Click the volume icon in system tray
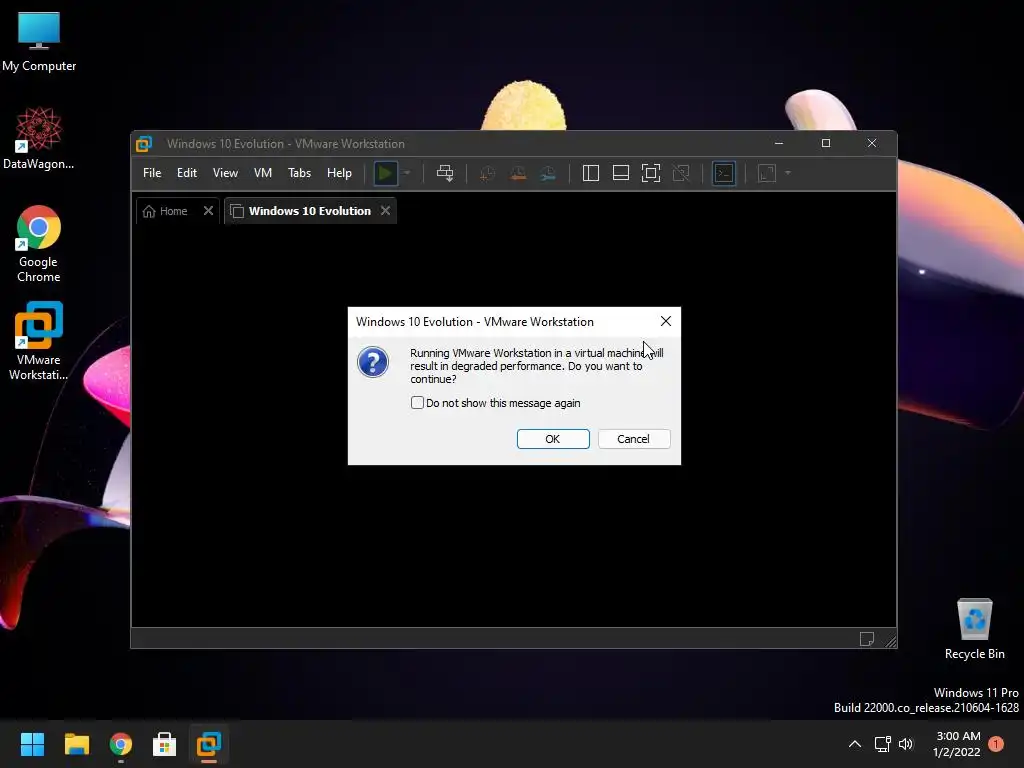Viewport: 1024px width, 768px height. click(906, 744)
